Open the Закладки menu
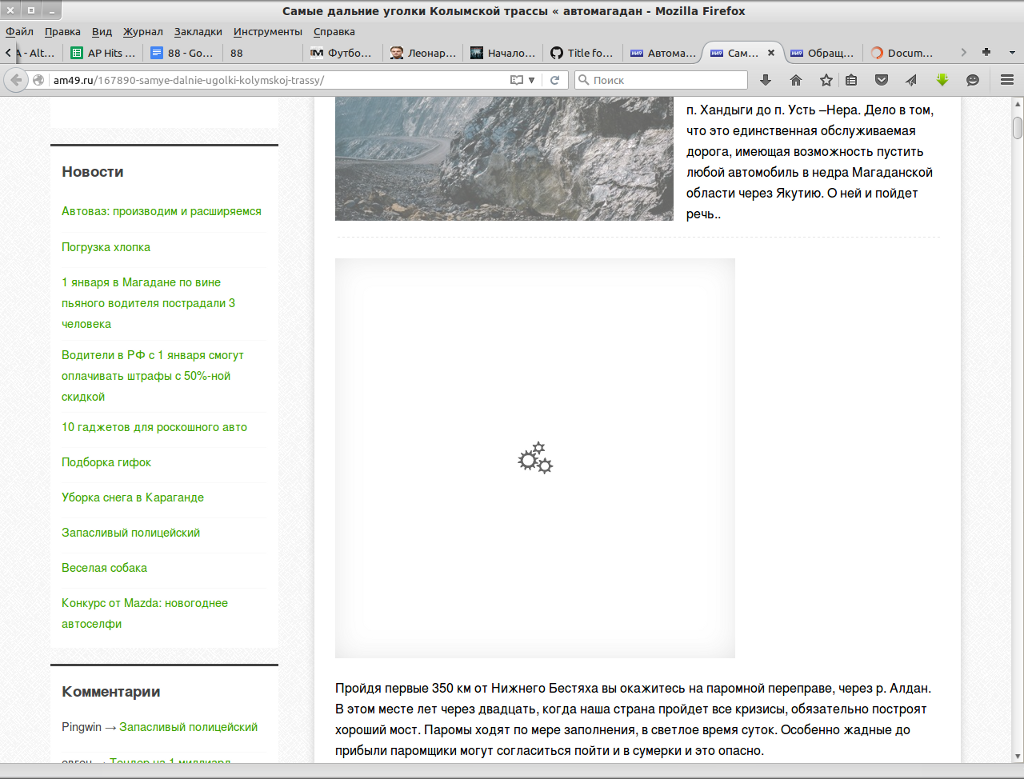 pos(198,31)
